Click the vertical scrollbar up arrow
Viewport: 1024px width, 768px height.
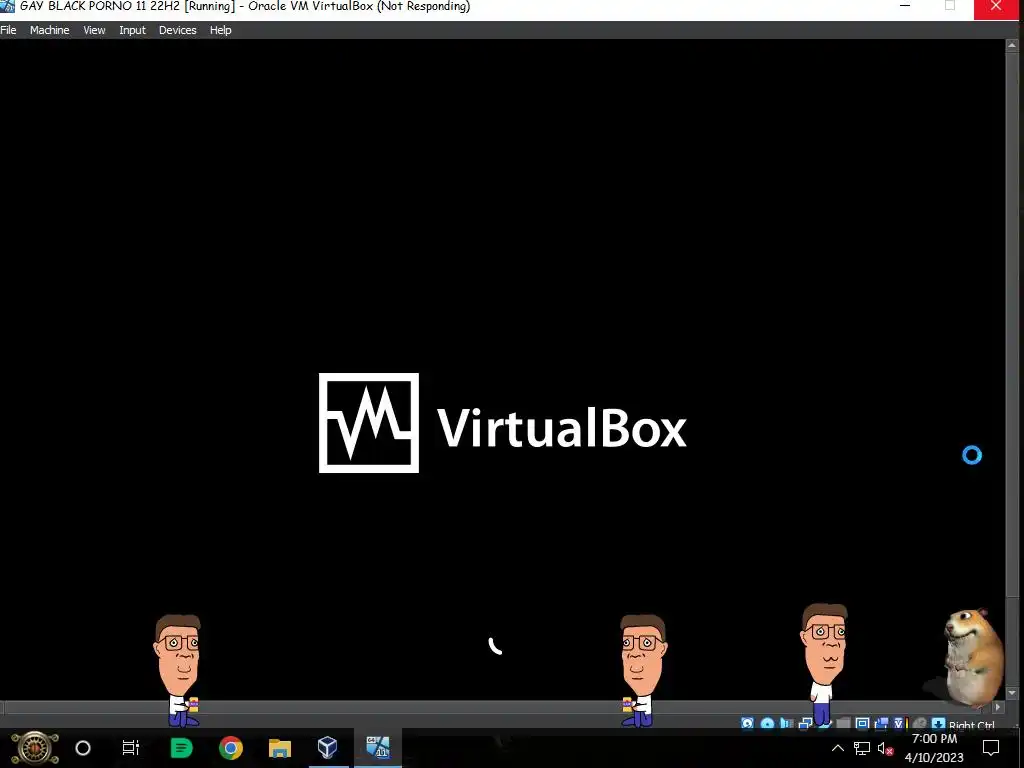(x=1012, y=46)
